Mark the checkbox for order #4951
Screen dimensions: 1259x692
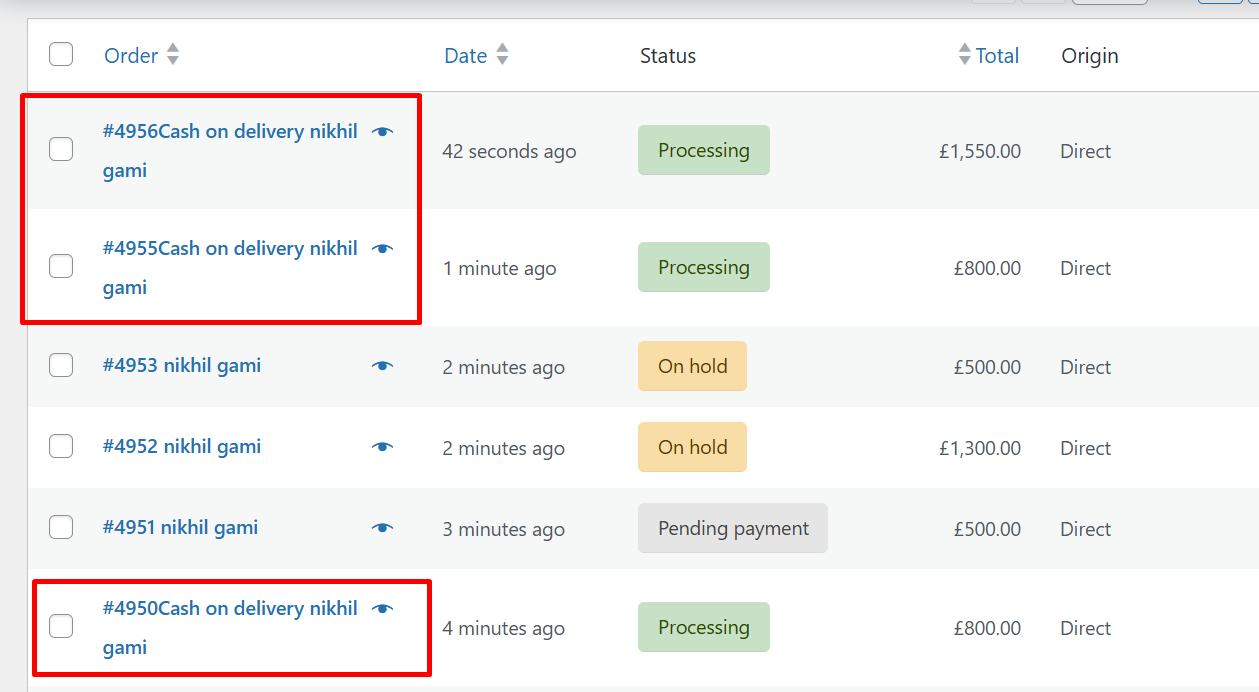[61, 527]
